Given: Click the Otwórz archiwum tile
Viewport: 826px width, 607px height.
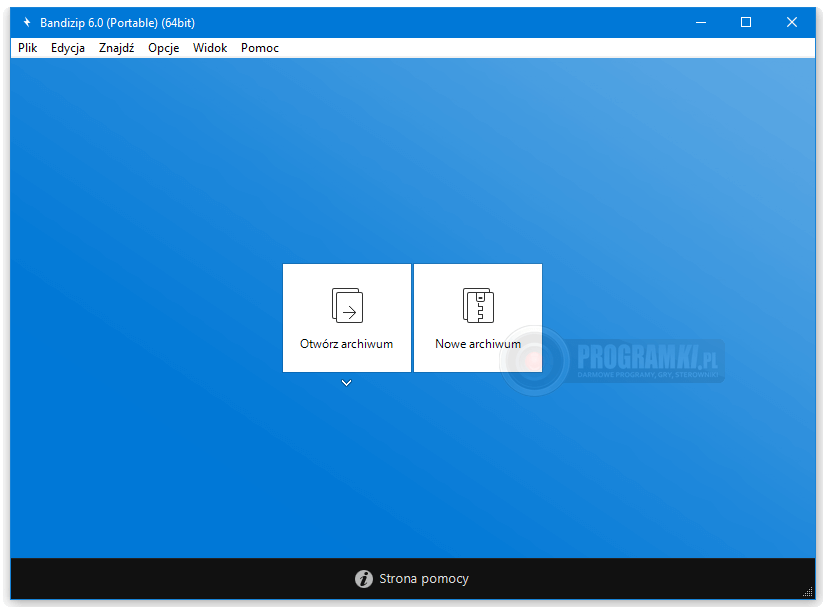Looking at the screenshot, I should point(347,318).
